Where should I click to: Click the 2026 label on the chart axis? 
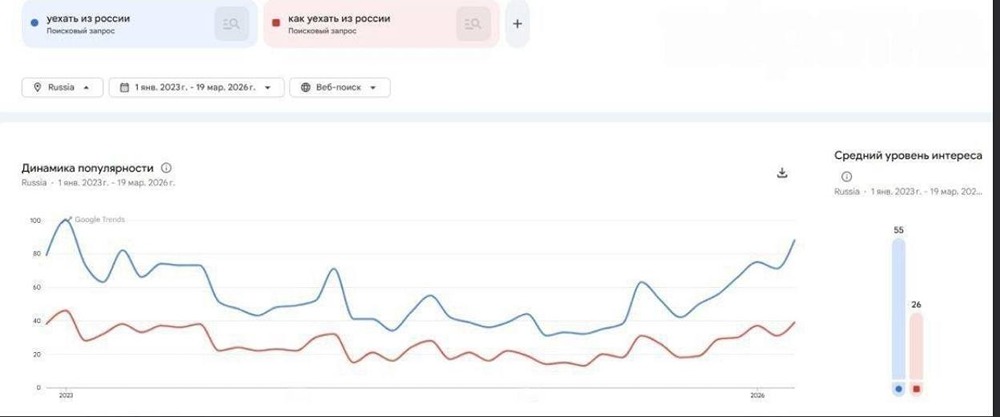[x=757, y=396]
